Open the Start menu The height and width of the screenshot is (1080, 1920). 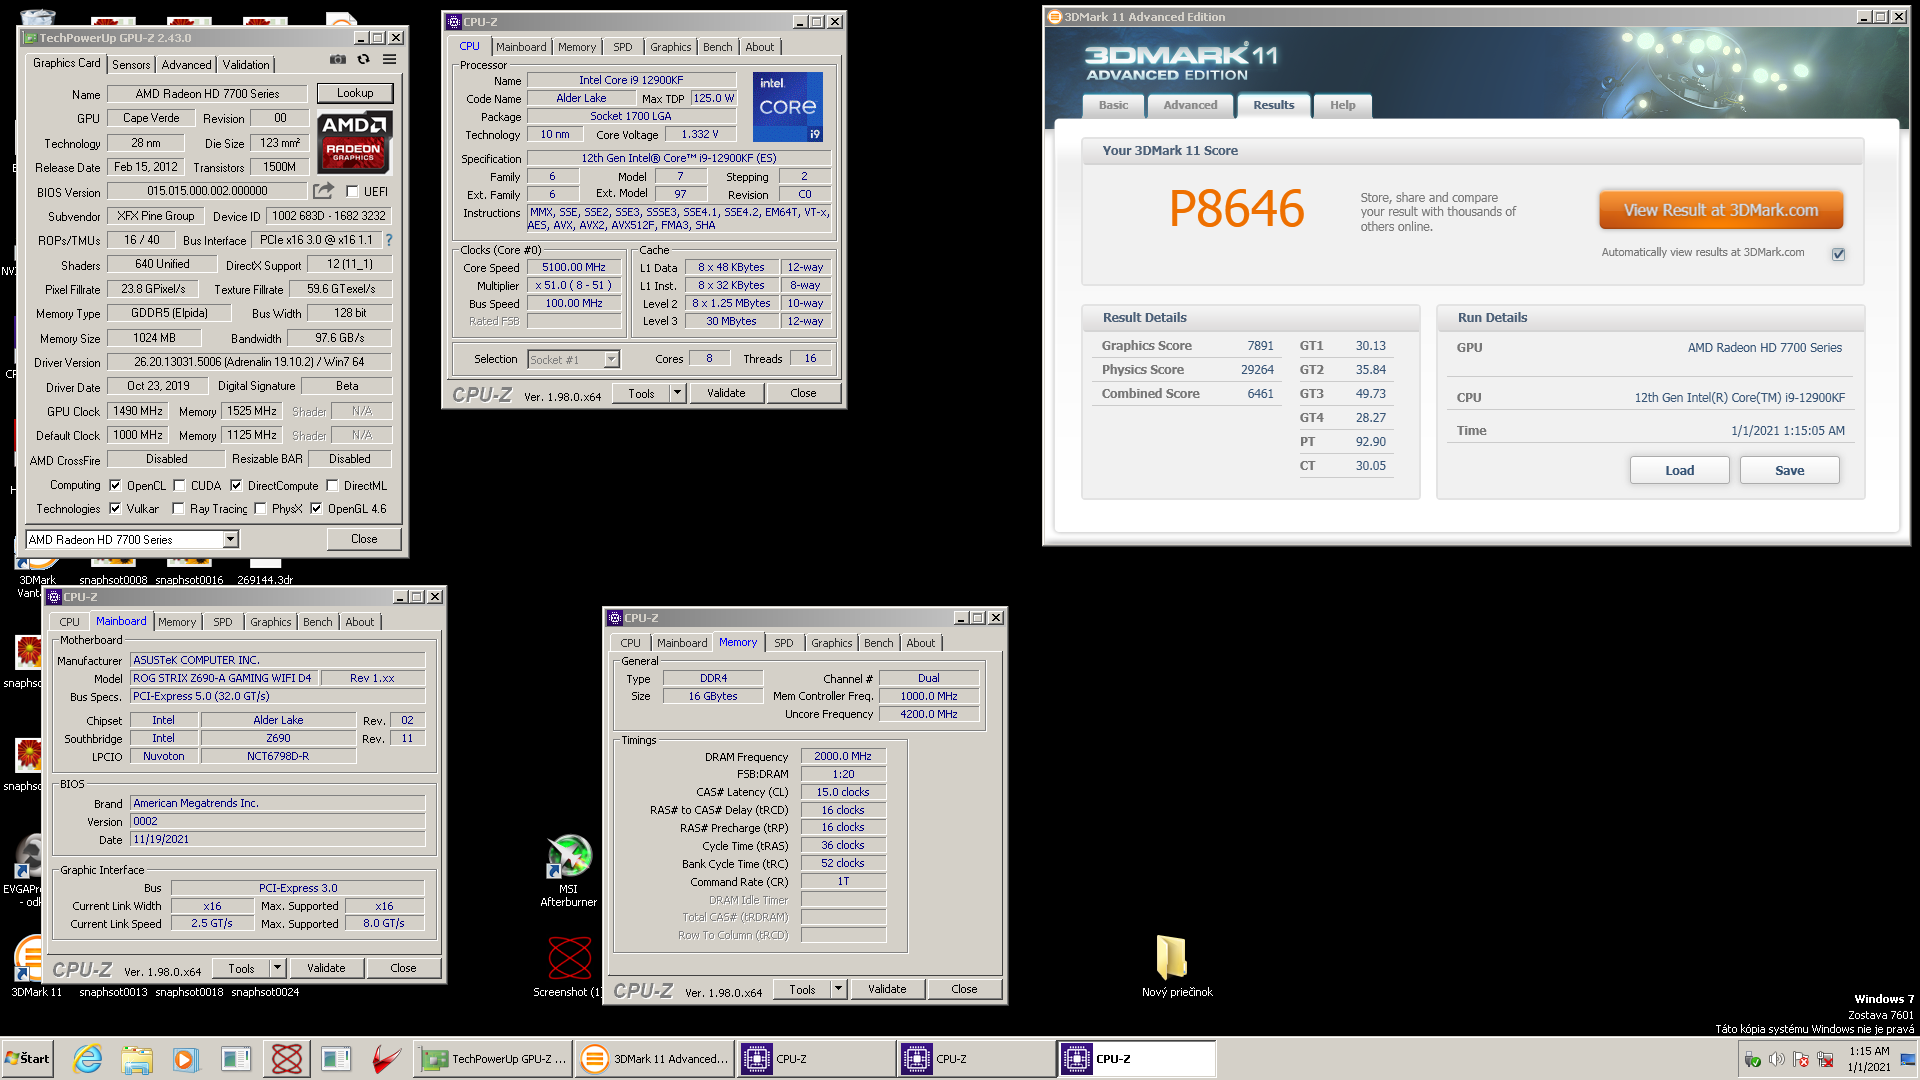[27, 1059]
